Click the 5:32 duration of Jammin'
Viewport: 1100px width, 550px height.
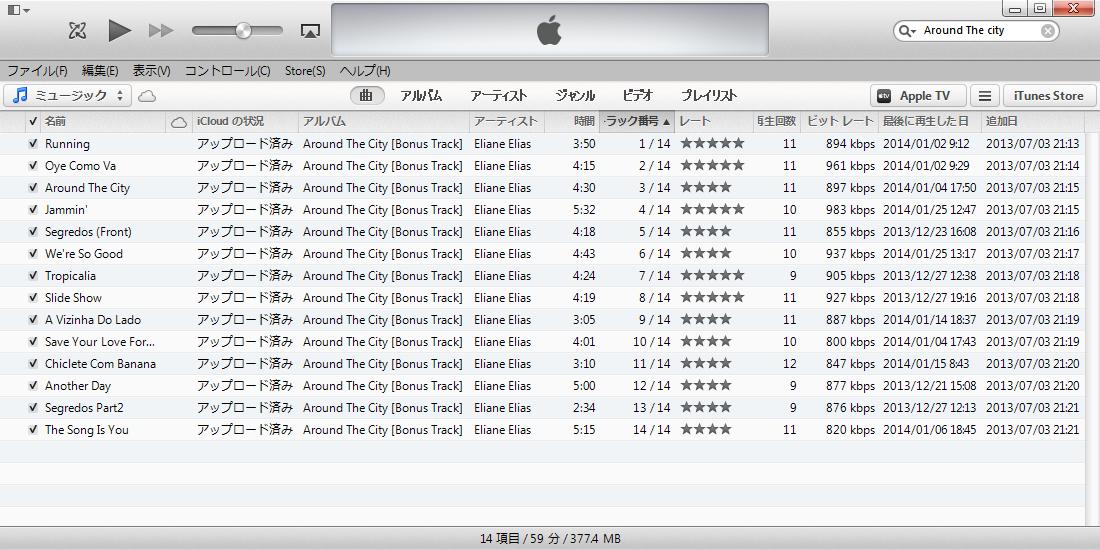(584, 210)
